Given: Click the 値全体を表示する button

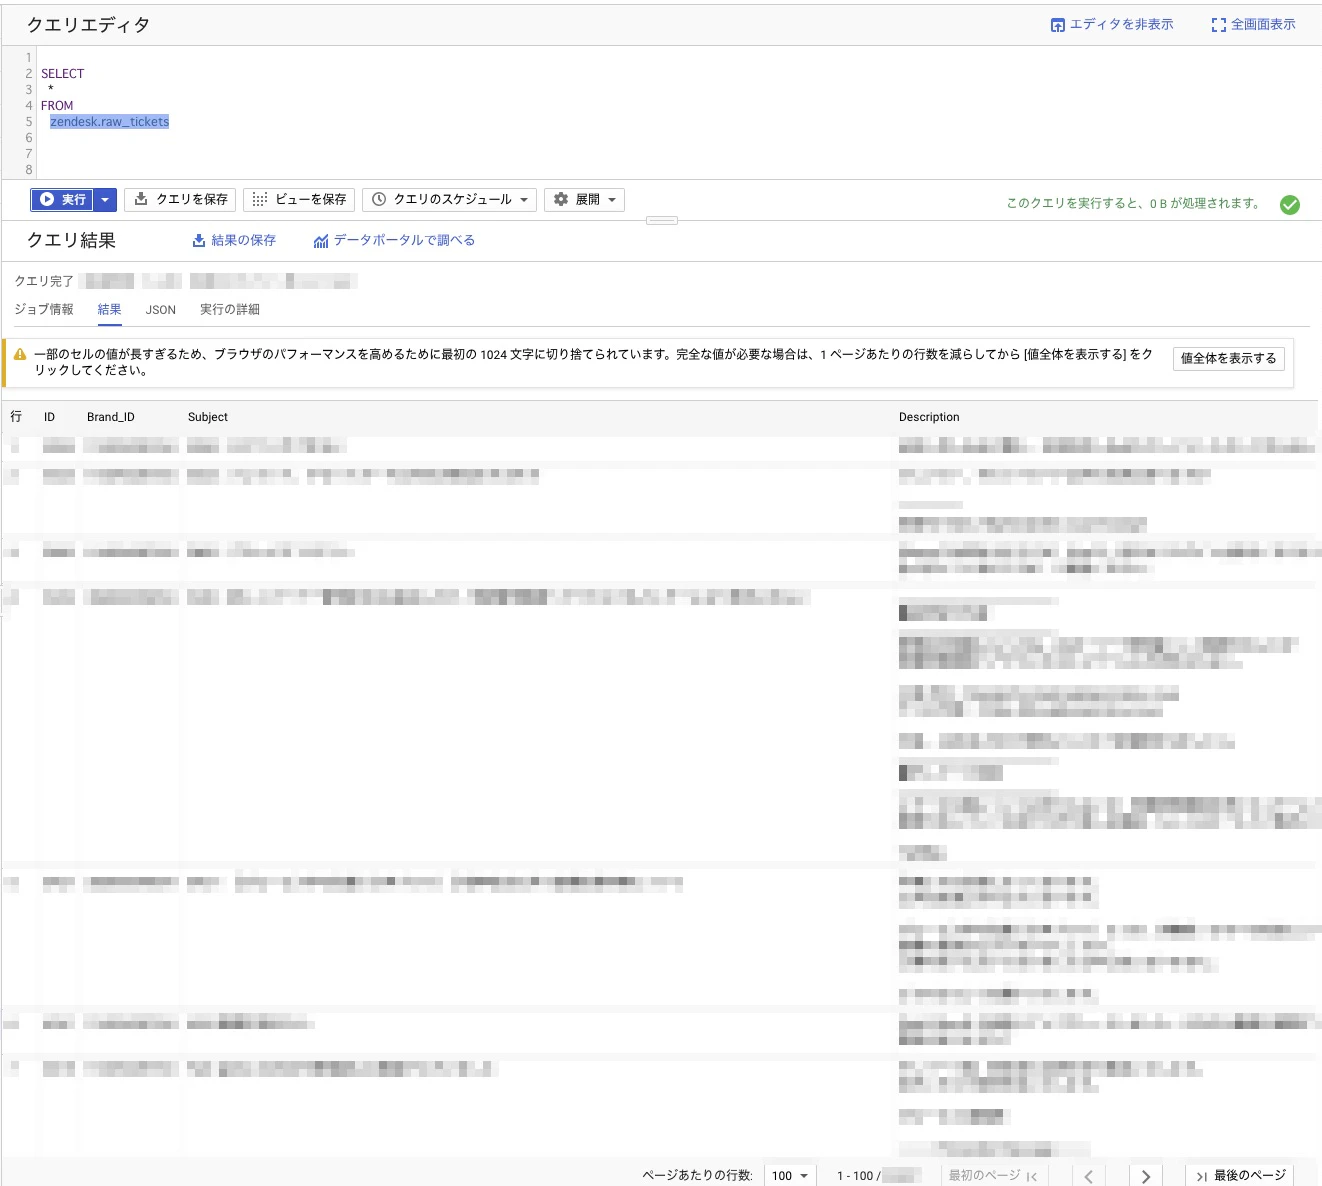Looking at the screenshot, I should point(1229,358).
